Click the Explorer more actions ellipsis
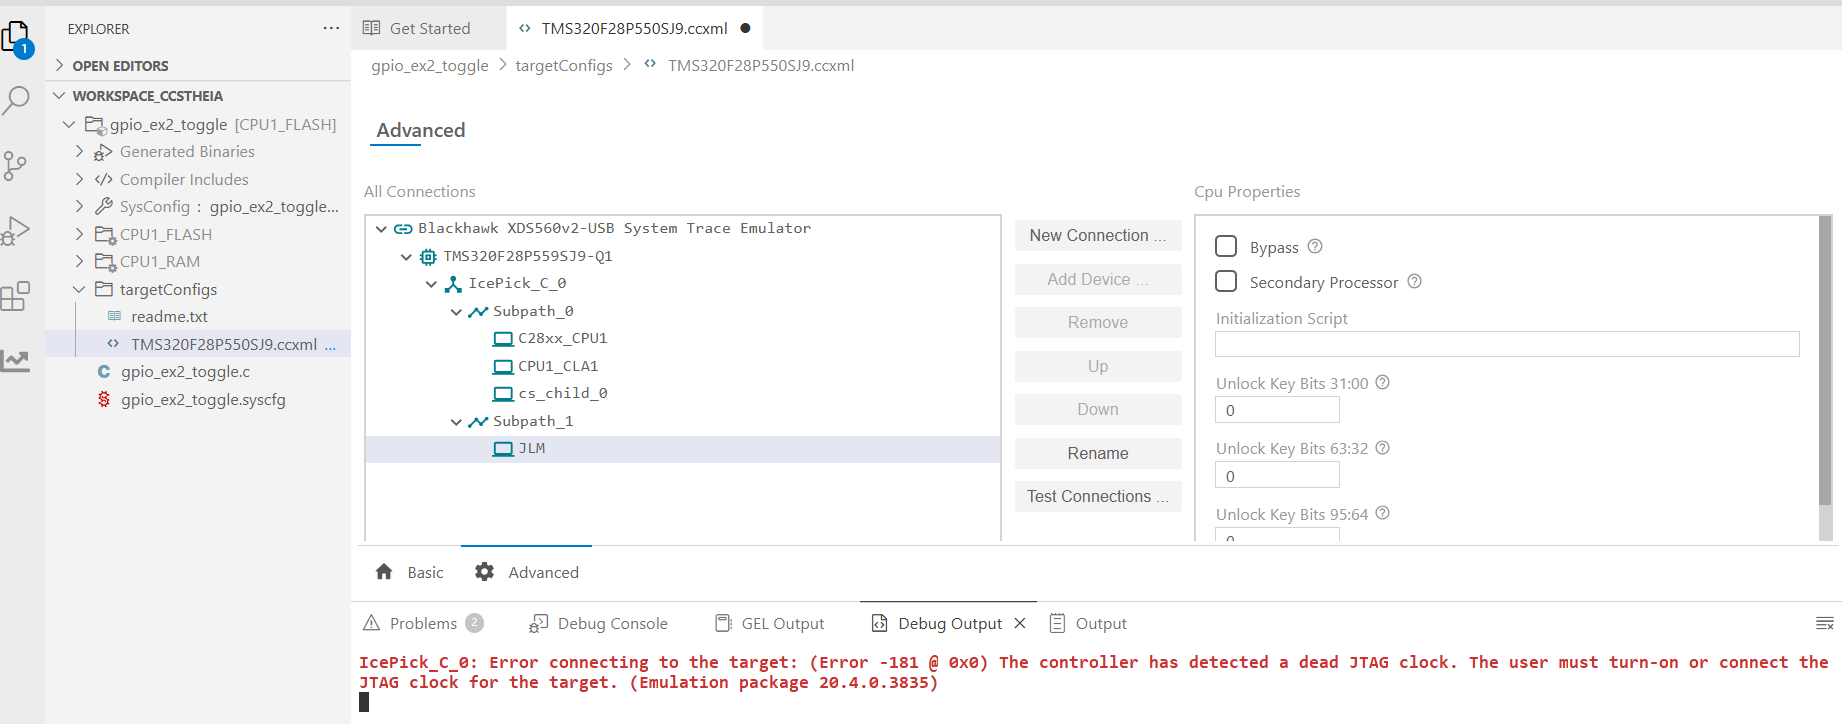1842x724 pixels. click(331, 28)
